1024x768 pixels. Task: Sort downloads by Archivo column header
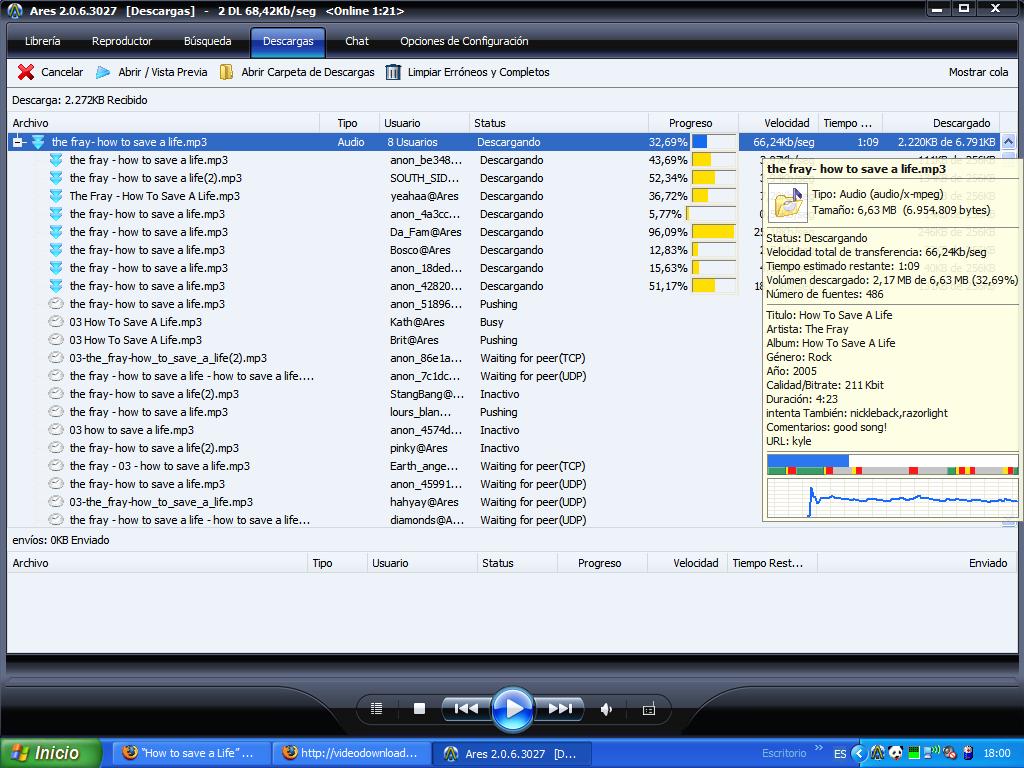click(x=163, y=123)
